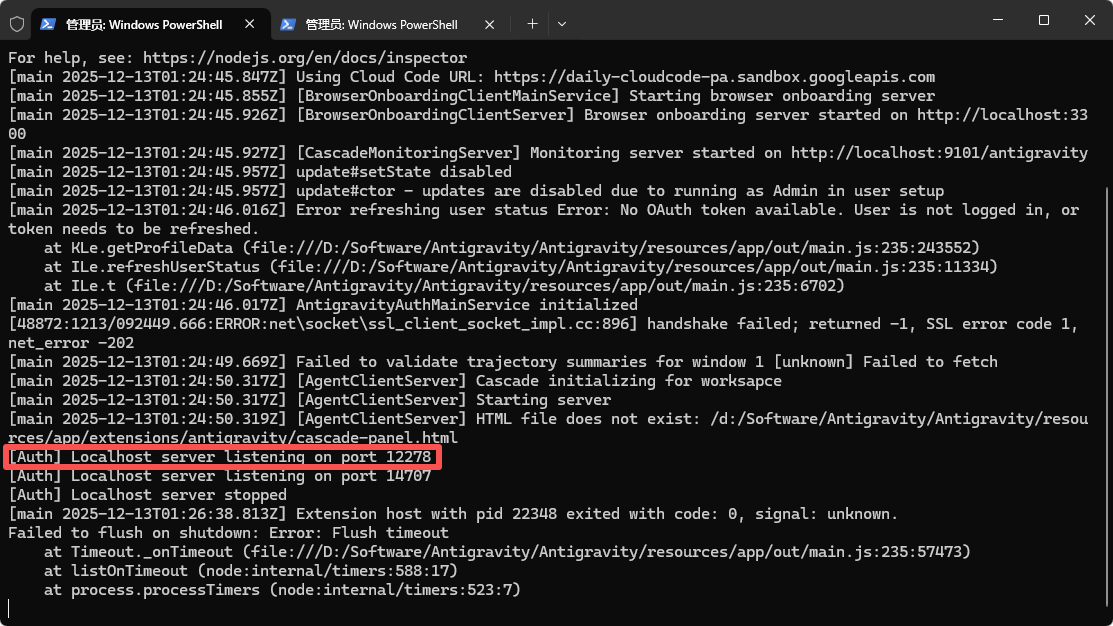Open the localhost:9101/antigravity monitoring server URL

938,153
